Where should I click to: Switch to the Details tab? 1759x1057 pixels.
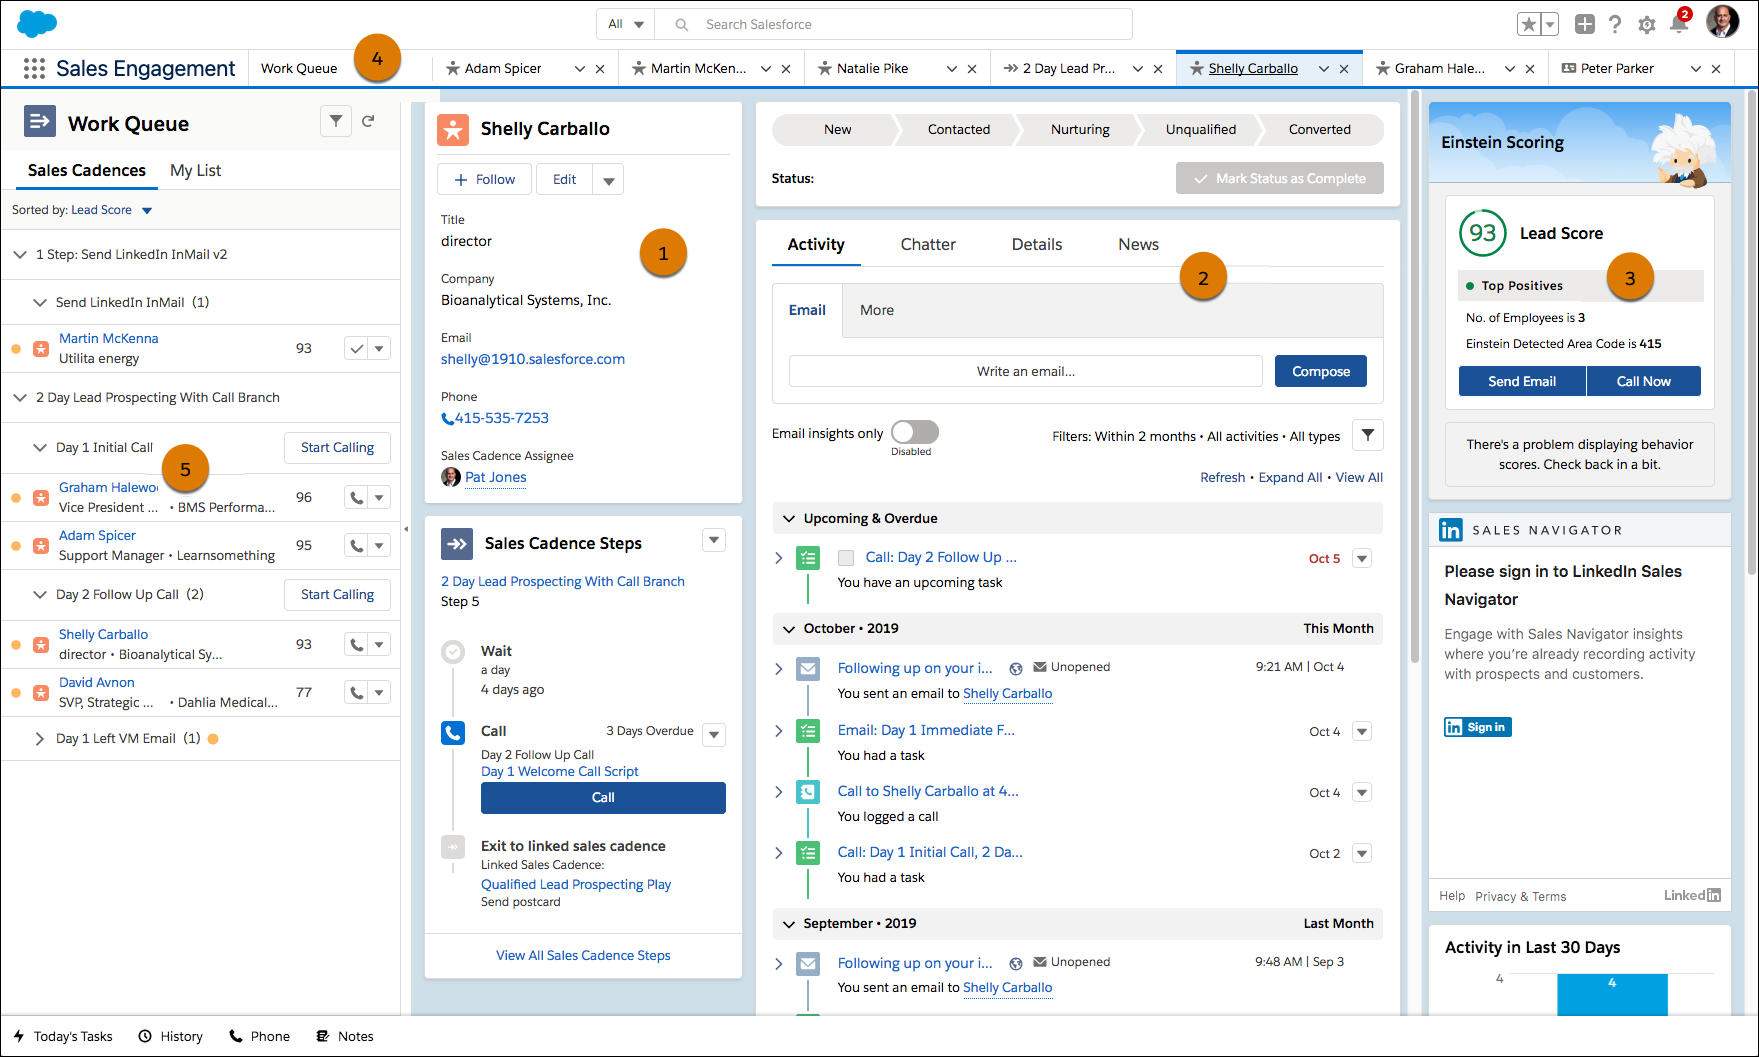[x=1037, y=245]
